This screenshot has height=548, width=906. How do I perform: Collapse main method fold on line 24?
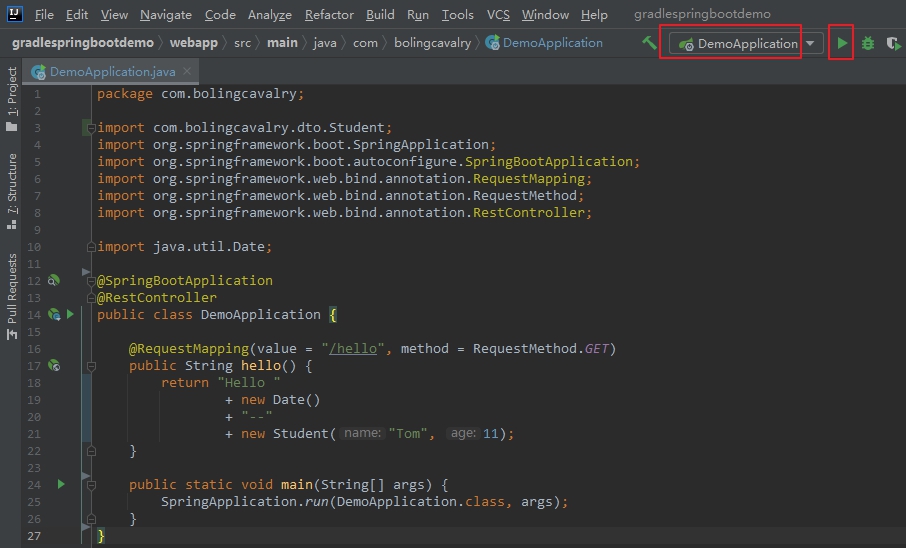point(91,485)
